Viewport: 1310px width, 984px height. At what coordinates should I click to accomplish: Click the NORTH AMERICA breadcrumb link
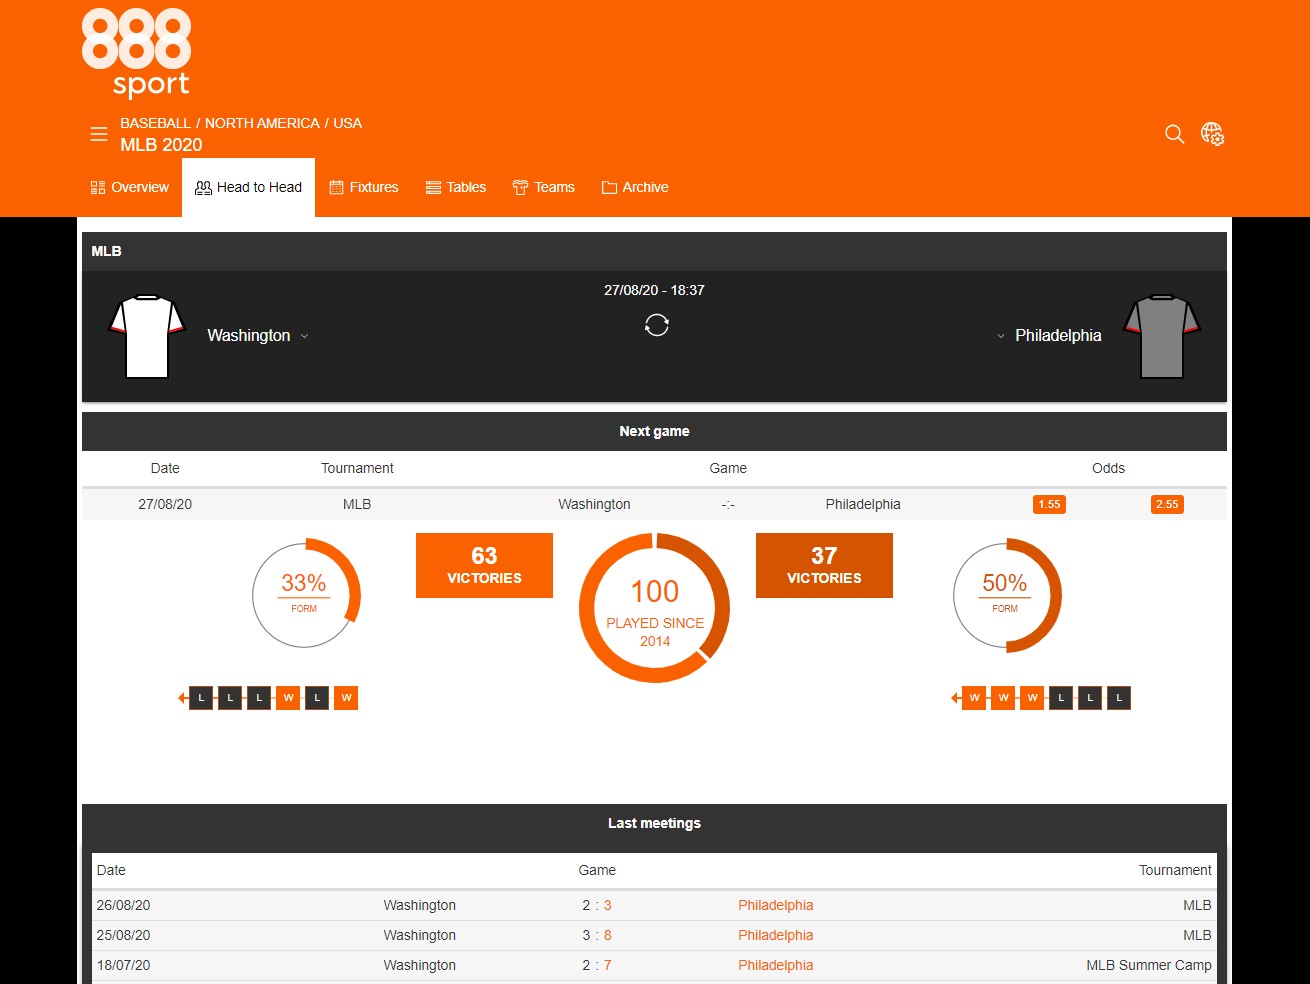262,123
